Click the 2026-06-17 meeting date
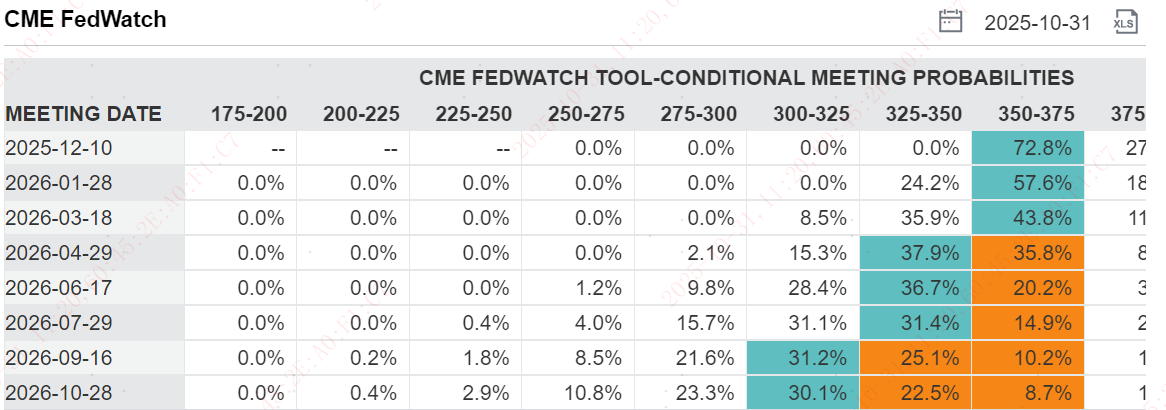The width and height of the screenshot is (1166, 410). click(59, 287)
